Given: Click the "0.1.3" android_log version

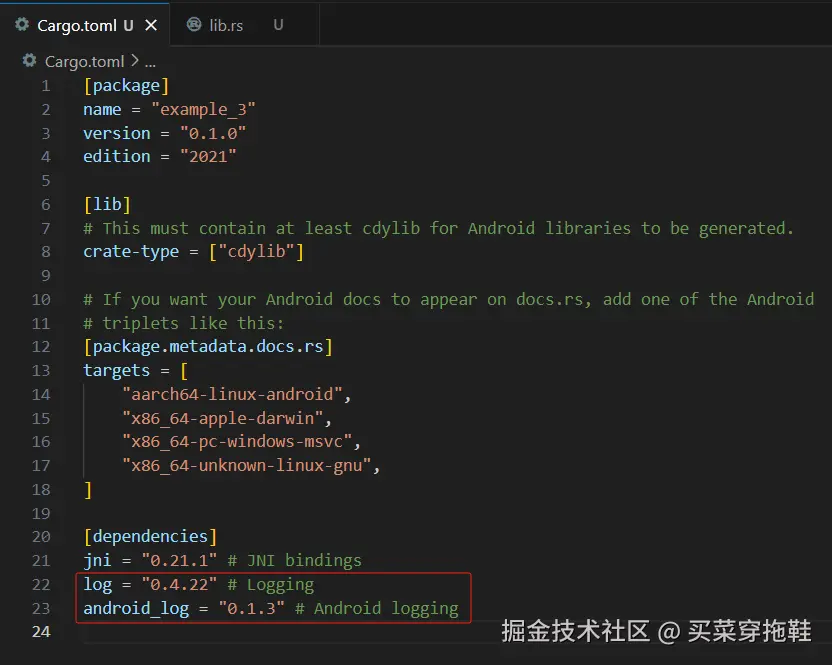Looking at the screenshot, I should [x=252, y=608].
